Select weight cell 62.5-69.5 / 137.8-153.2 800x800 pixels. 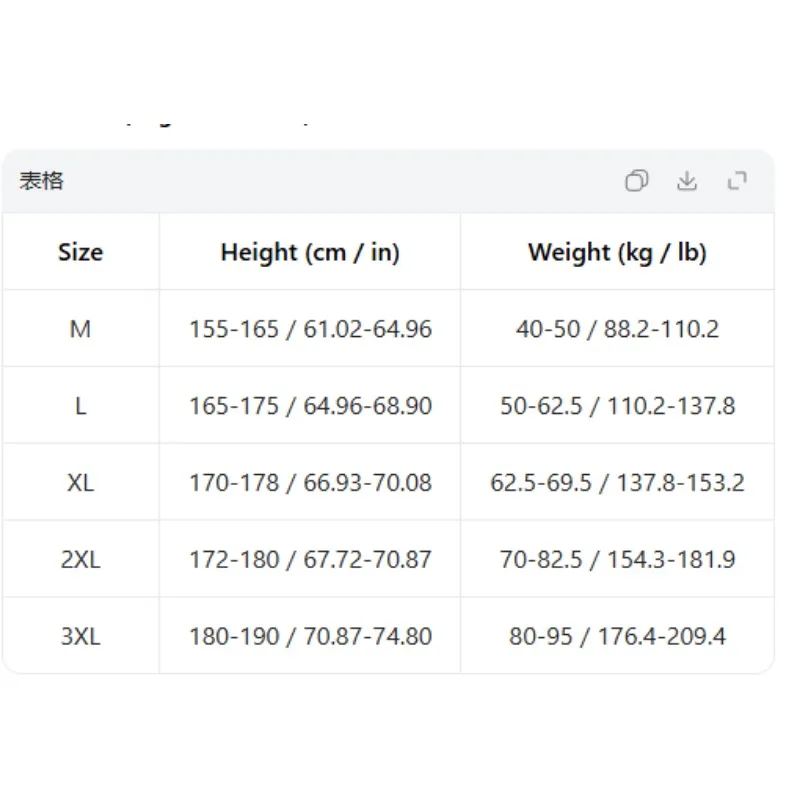pos(617,483)
